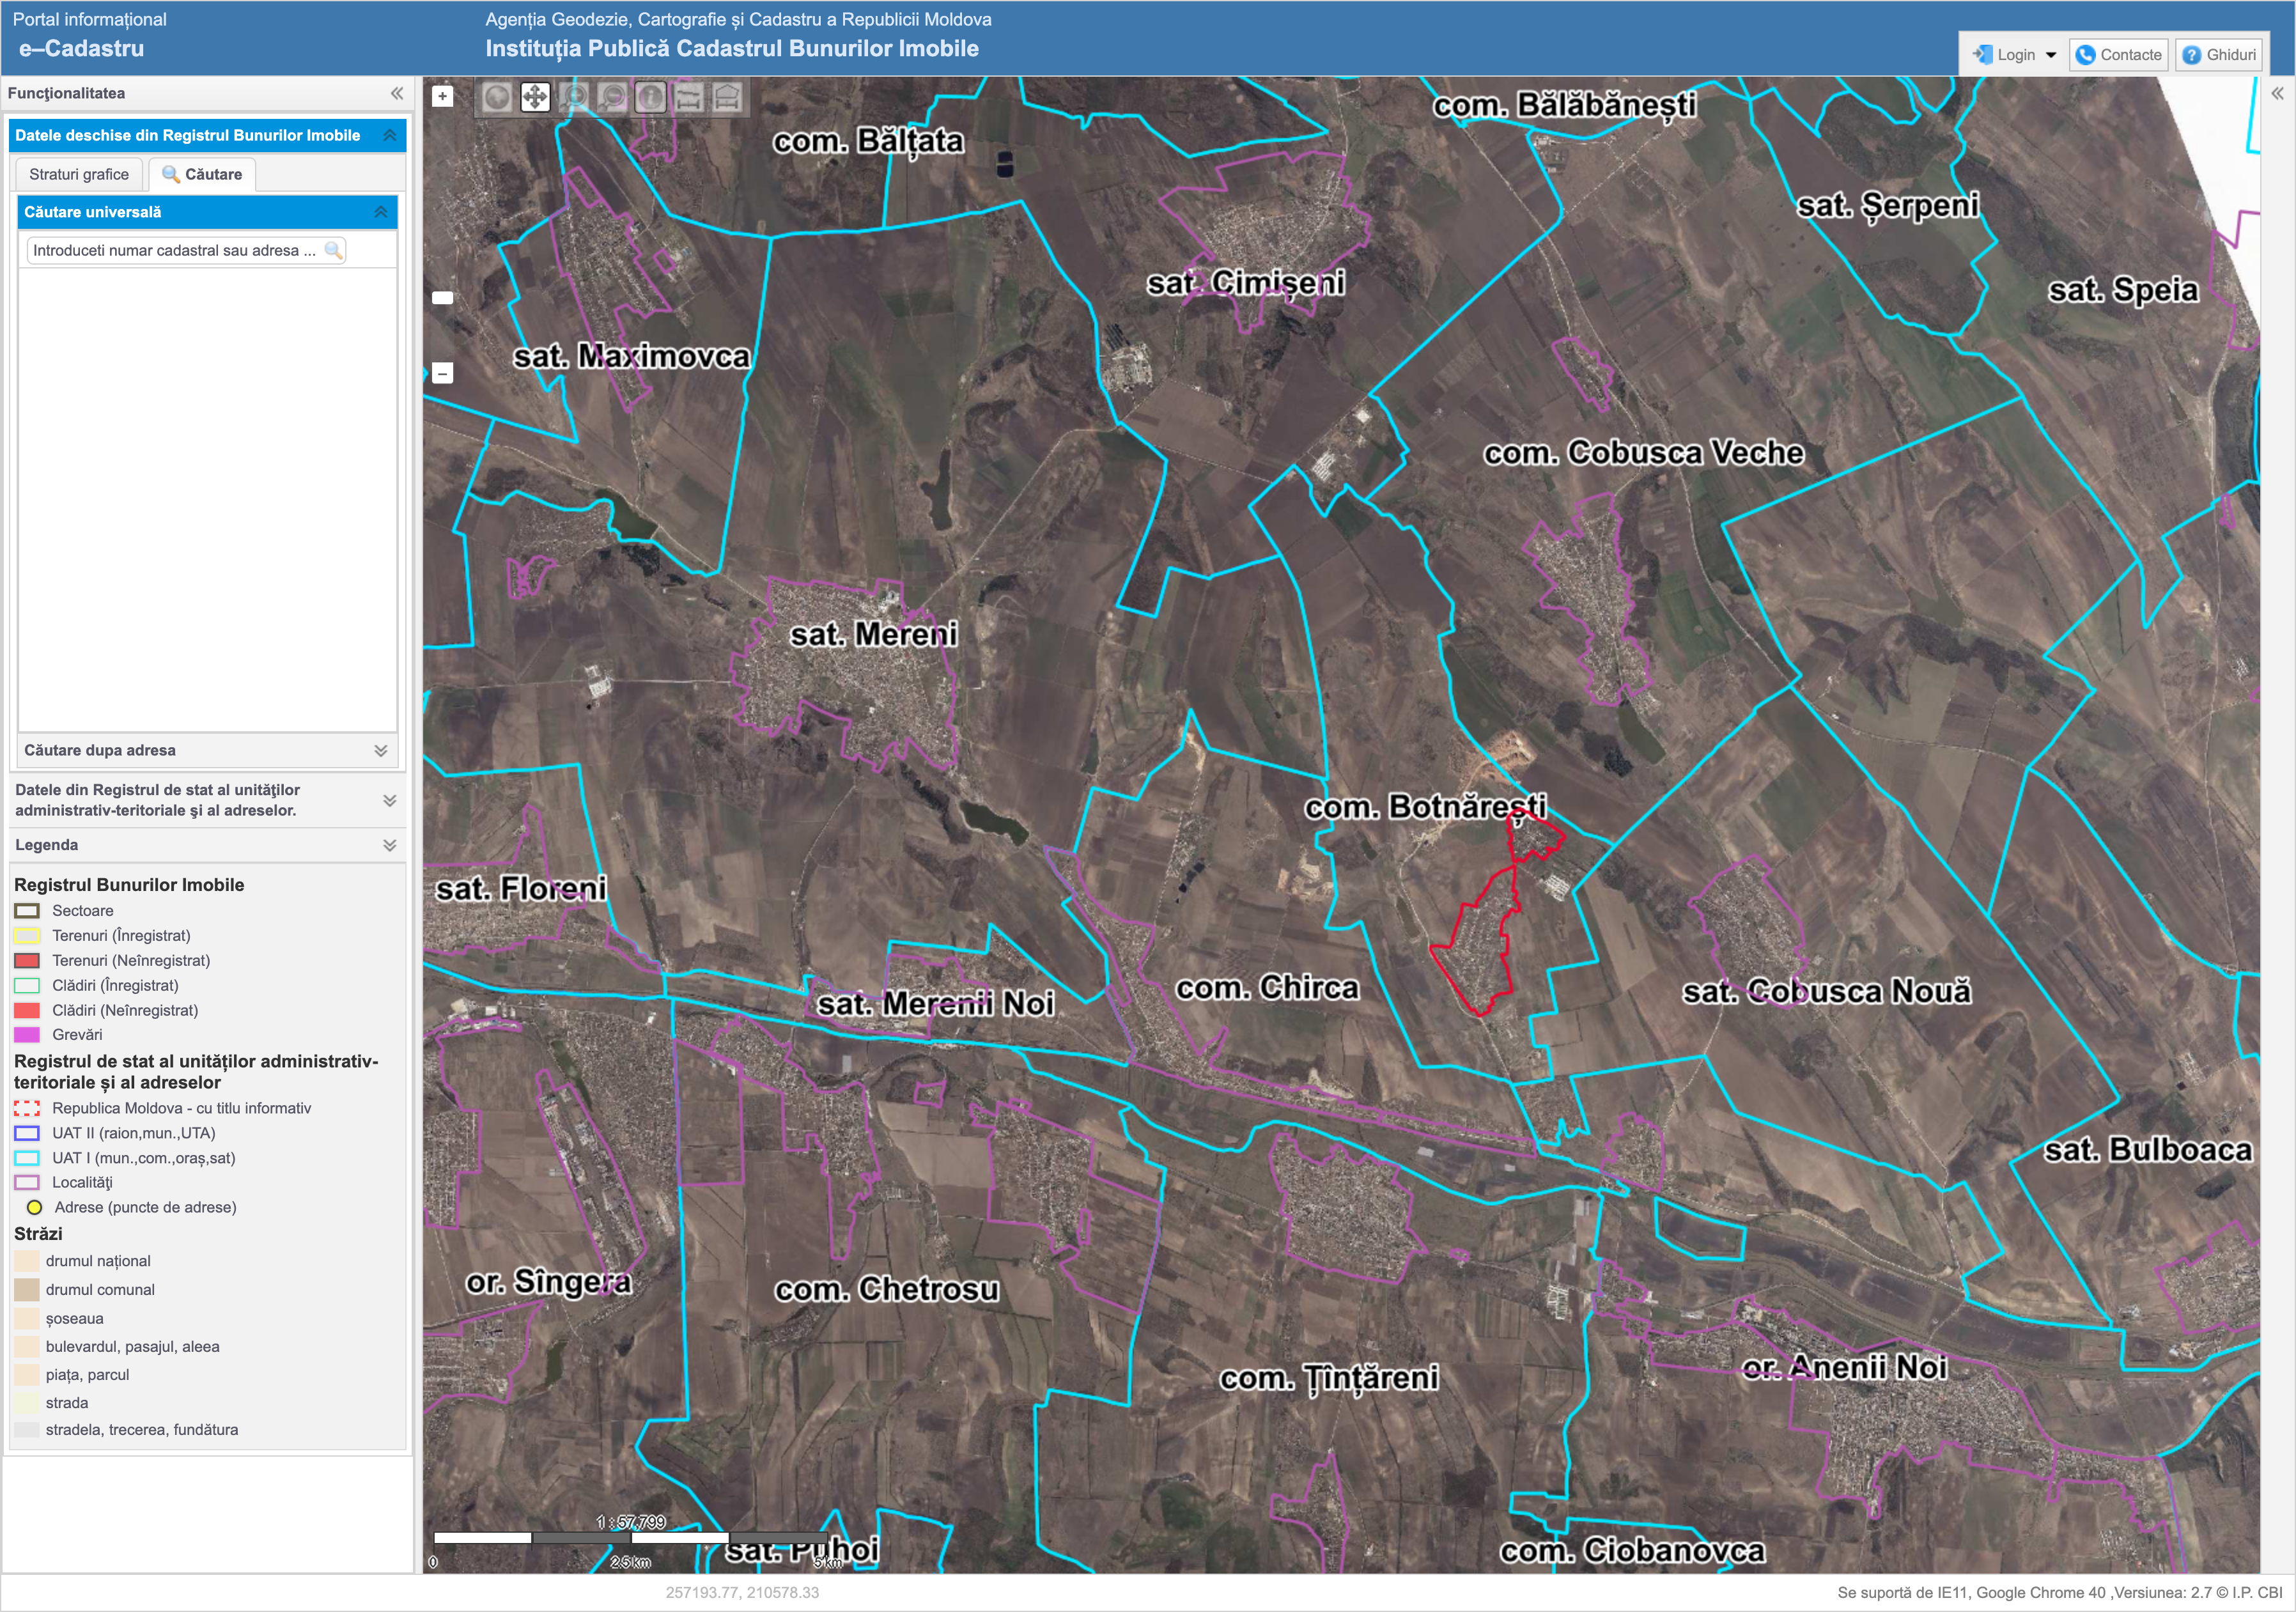
Task: Click the search magnifier in the cadastral field
Action: pyautogui.click(x=333, y=250)
